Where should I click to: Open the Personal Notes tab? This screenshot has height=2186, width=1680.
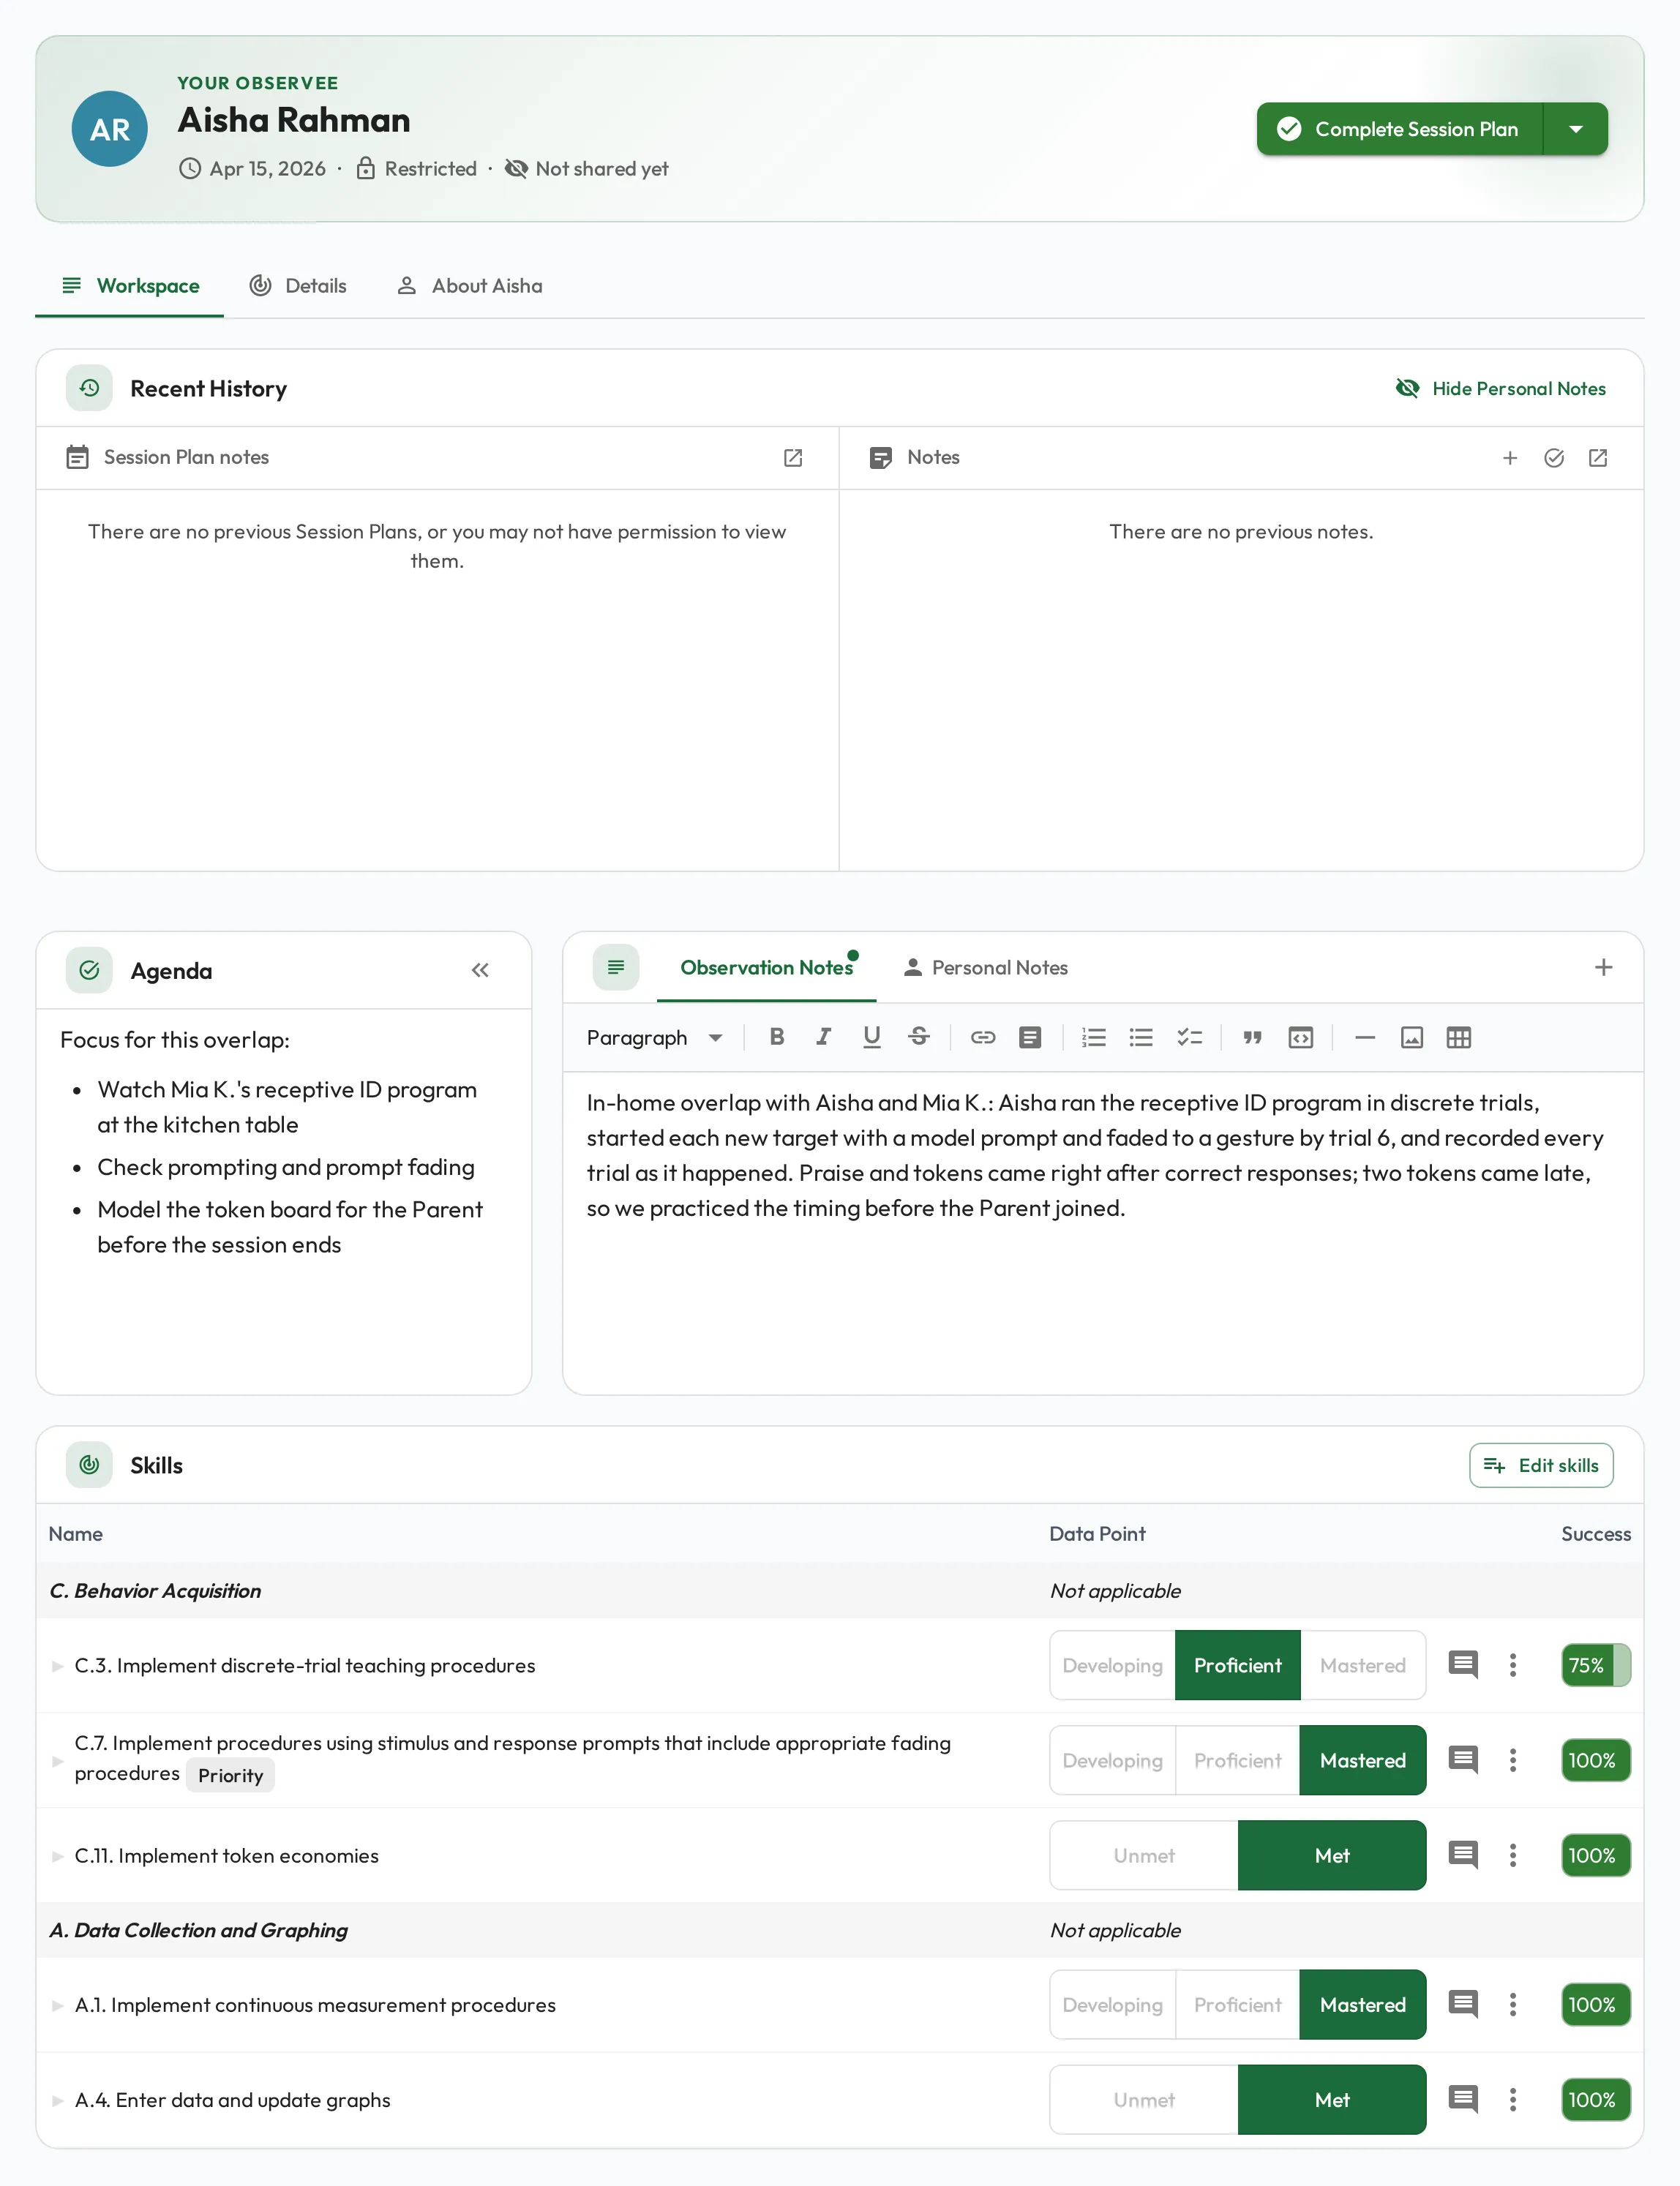[986, 967]
